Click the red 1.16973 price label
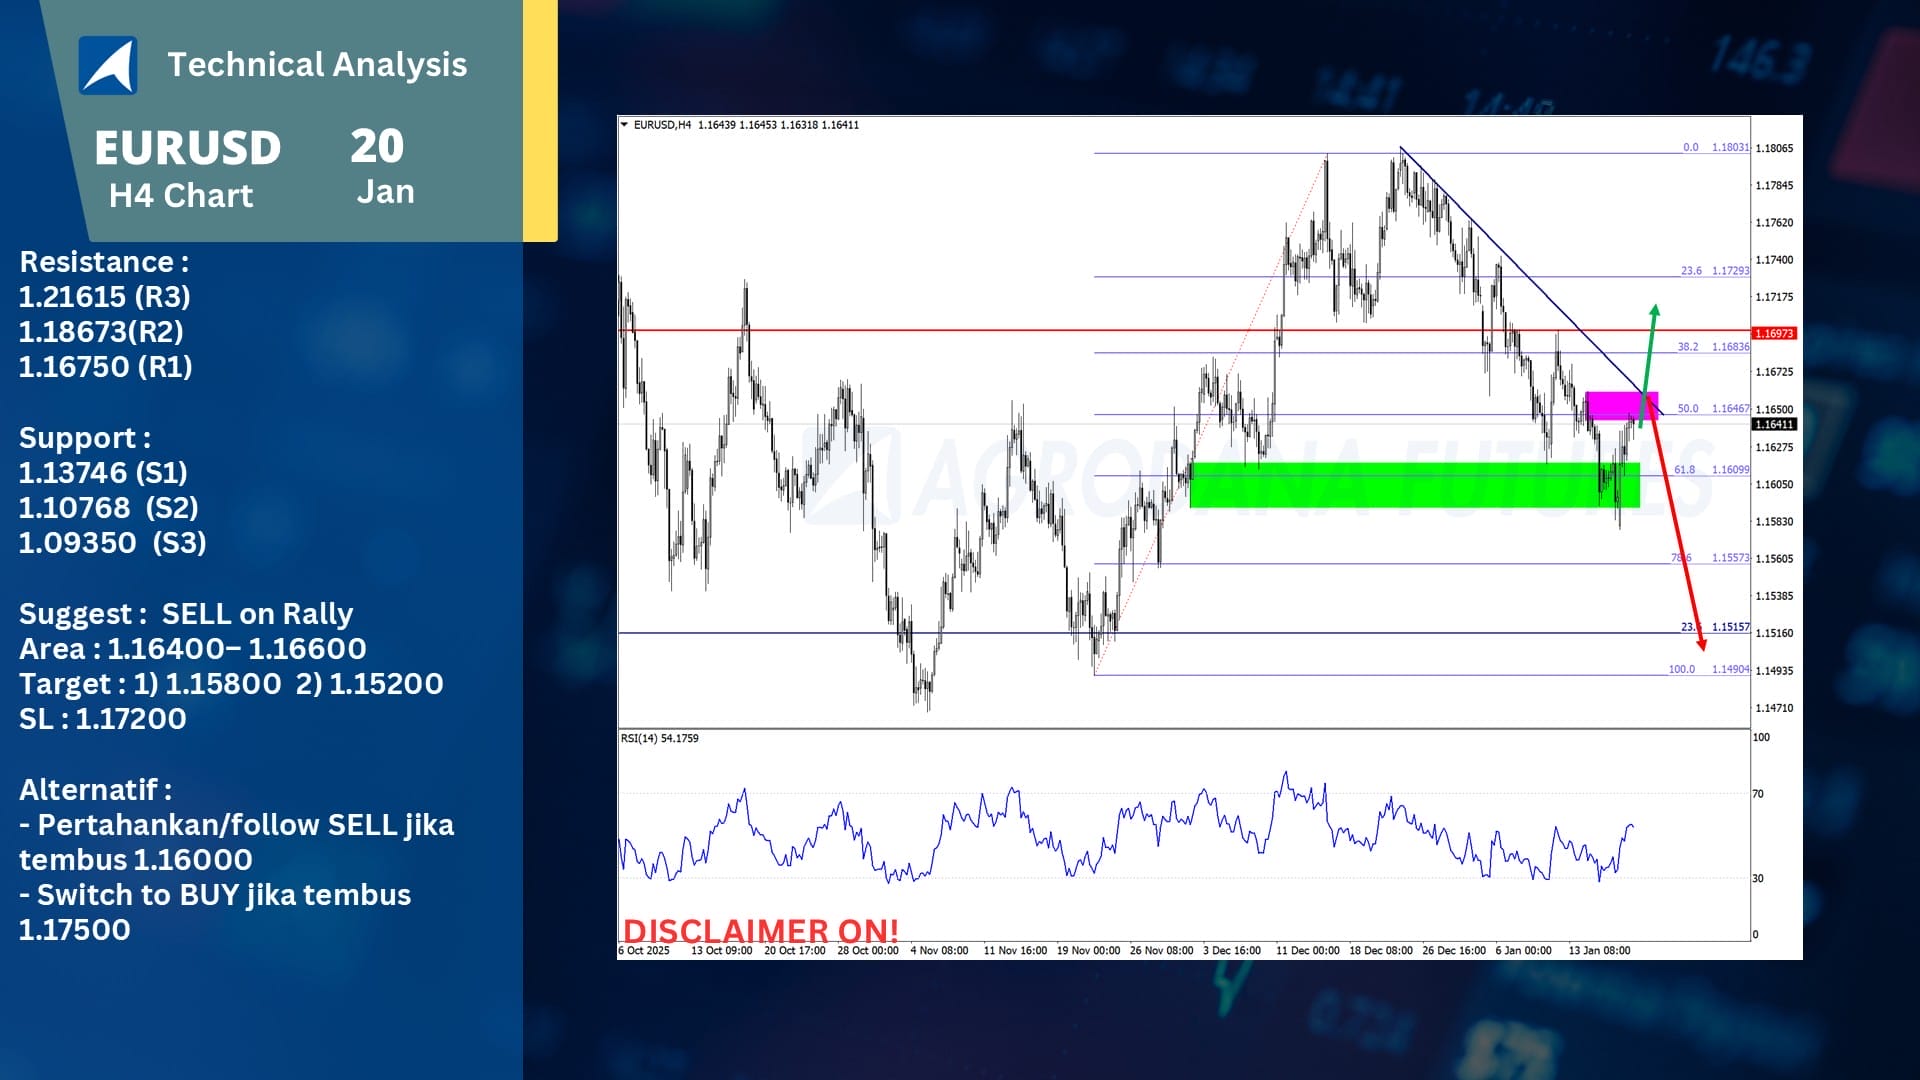The width and height of the screenshot is (1920, 1080). 1774,333
